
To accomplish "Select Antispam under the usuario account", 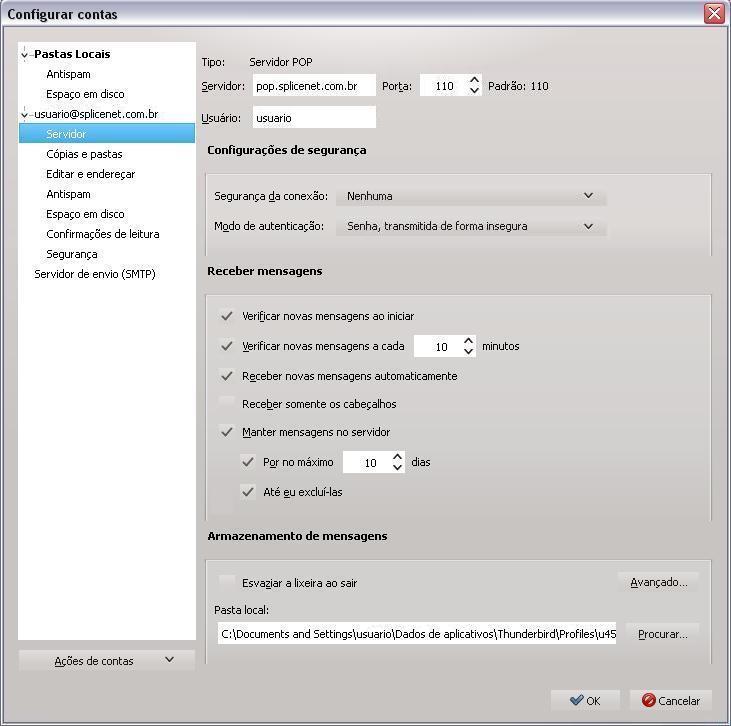I will pos(68,194).
